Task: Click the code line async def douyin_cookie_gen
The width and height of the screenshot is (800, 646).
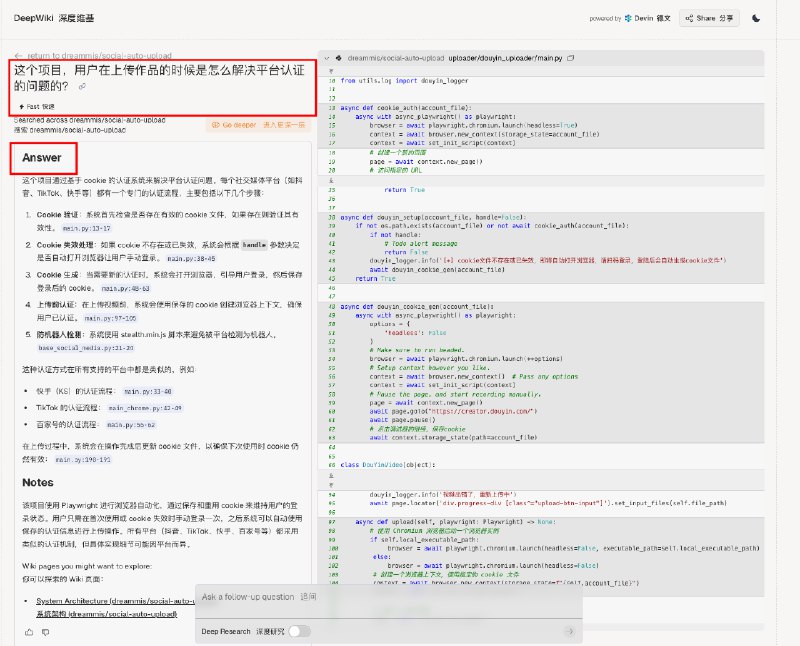Action: point(417,307)
